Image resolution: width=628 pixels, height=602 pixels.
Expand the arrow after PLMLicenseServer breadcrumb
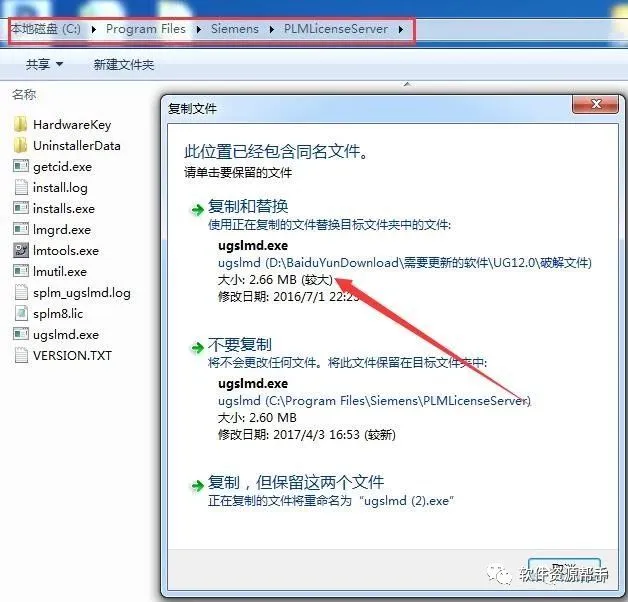click(x=401, y=29)
